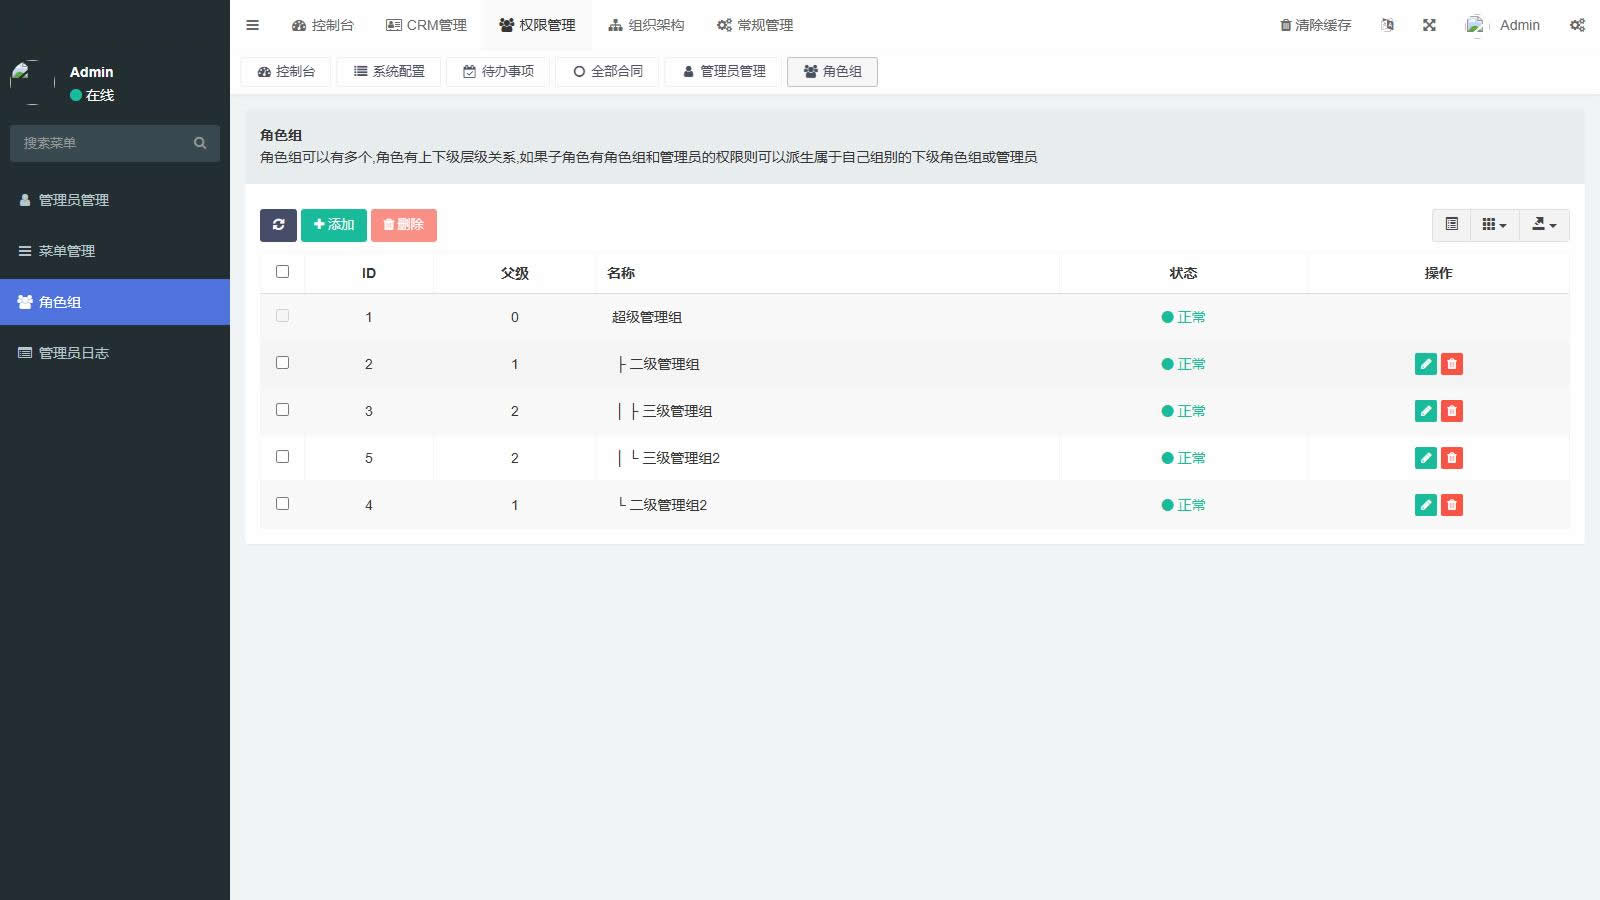This screenshot has height=900, width=1600.
Task: Expand the export data dropdown
Action: [1544, 225]
